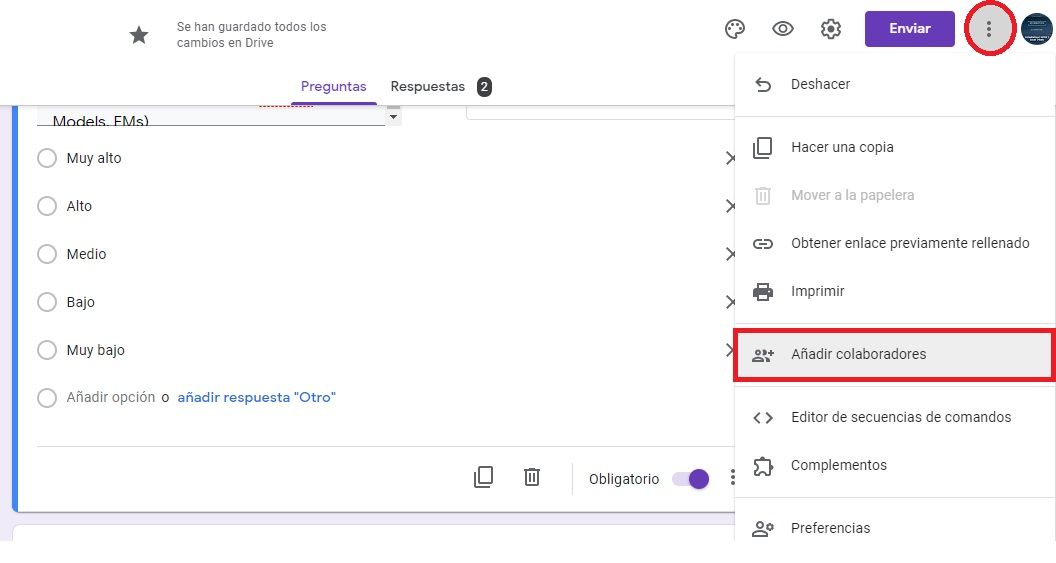
Task: Open Complementos from the menu
Action: (894, 465)
